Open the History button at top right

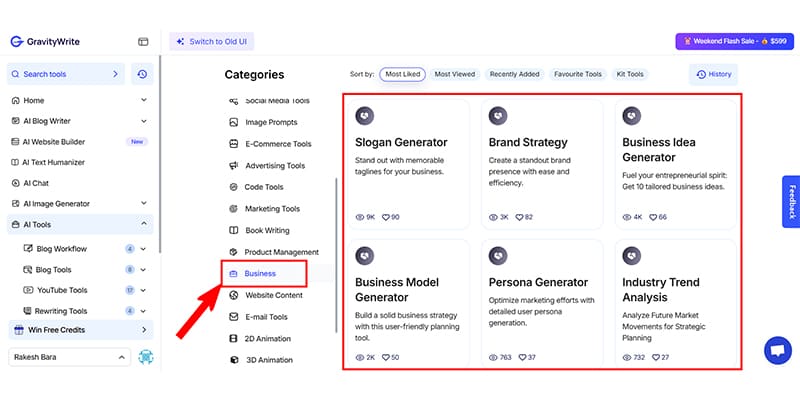click(713, 74)
